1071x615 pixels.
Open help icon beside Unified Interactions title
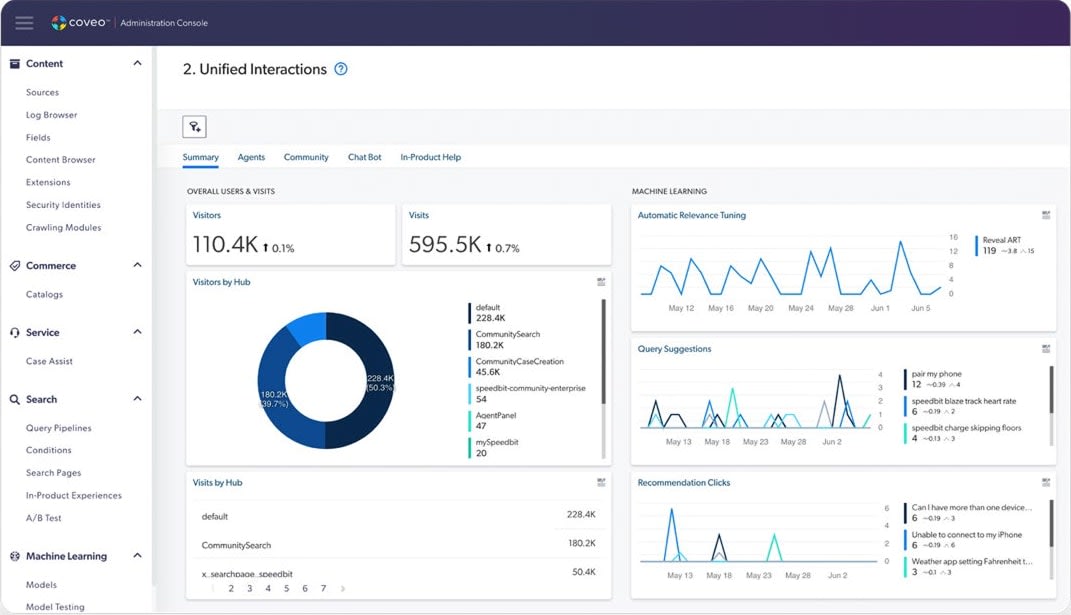(x=341, y=69)
